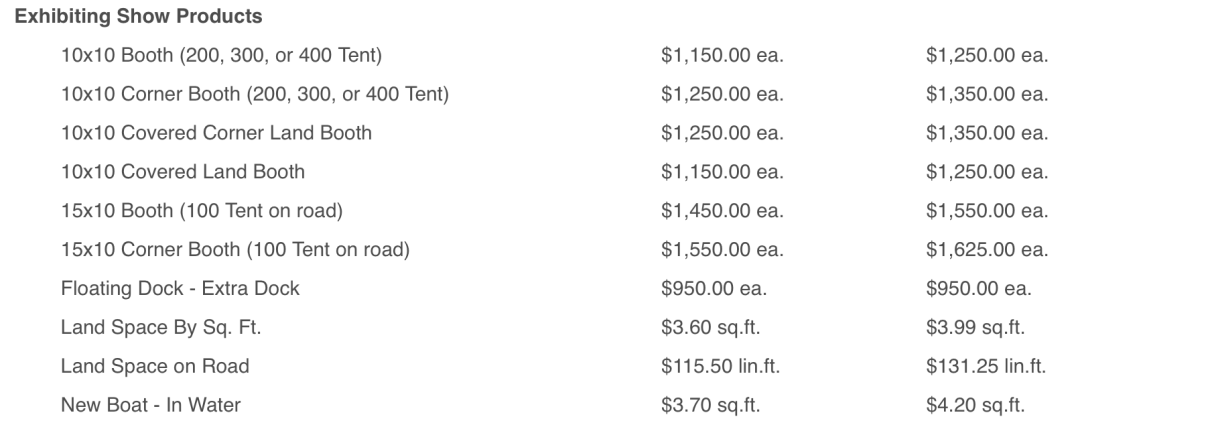Select the Exhibiting Show Products heading
The height and width of the screenshot is (423, 1210).
pos(139,17)
